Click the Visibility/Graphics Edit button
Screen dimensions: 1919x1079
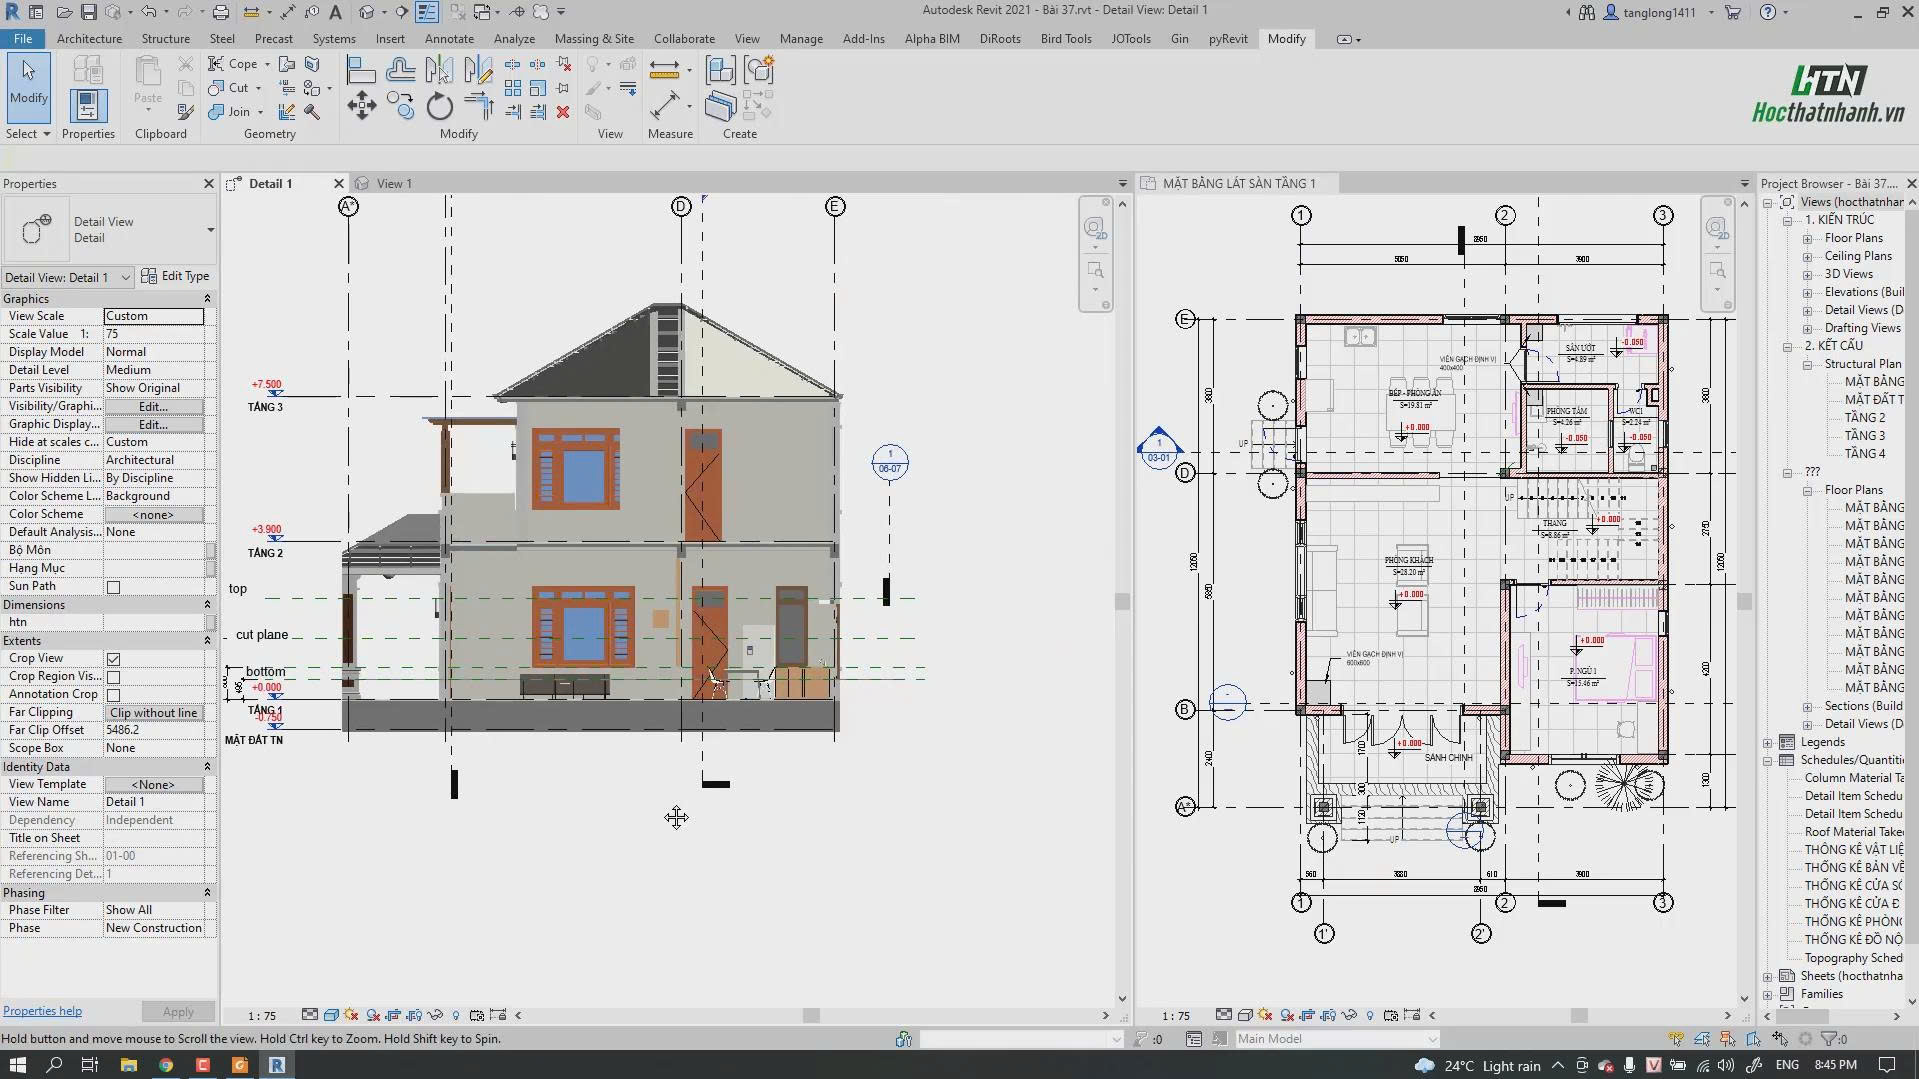(x=153, y=406)
